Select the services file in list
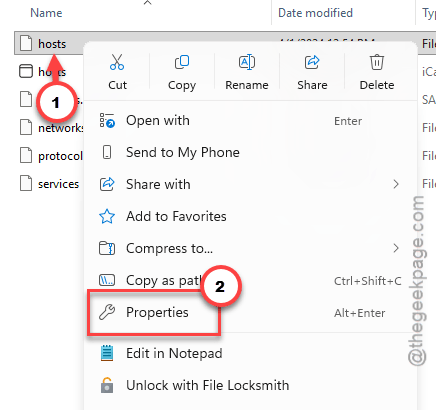436x410 pixels. (x=50, y=184)
